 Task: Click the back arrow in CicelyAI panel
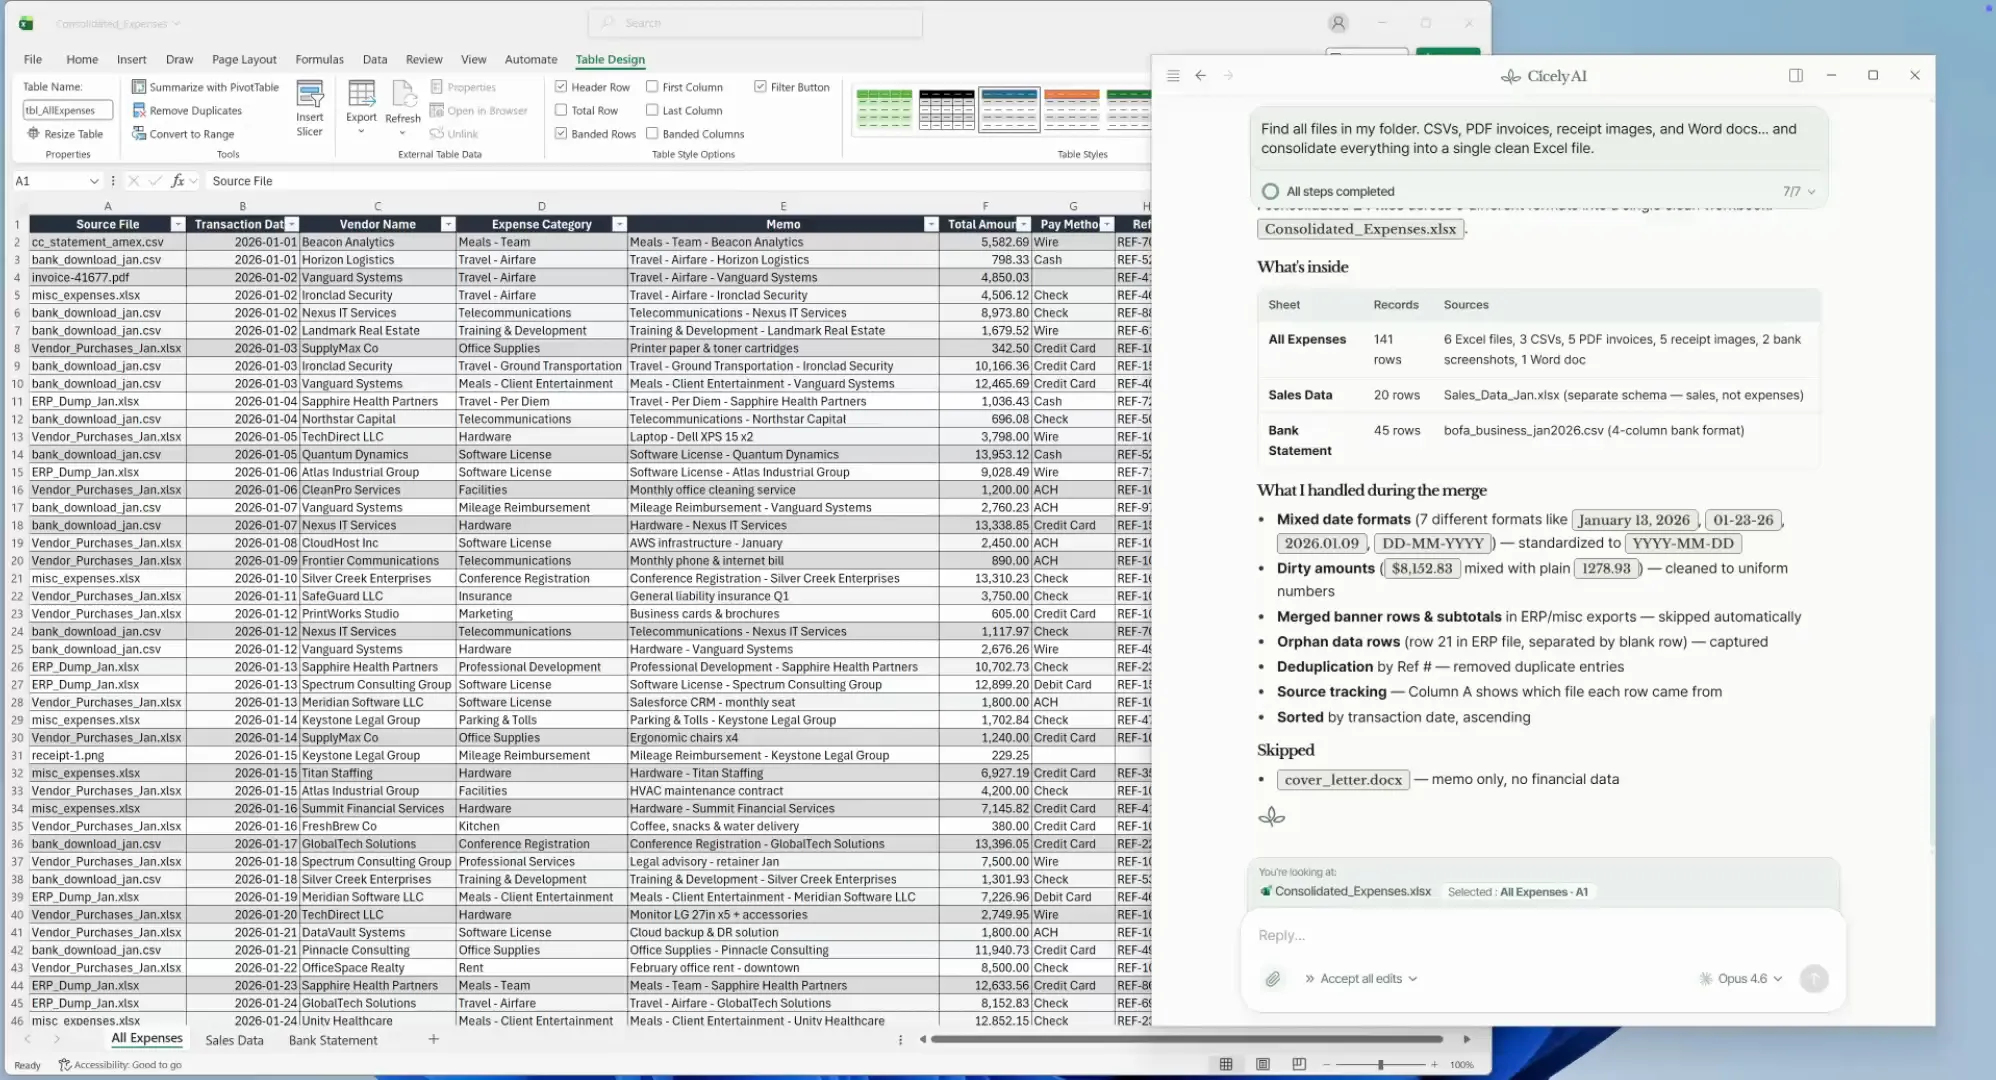(1200, 76)
